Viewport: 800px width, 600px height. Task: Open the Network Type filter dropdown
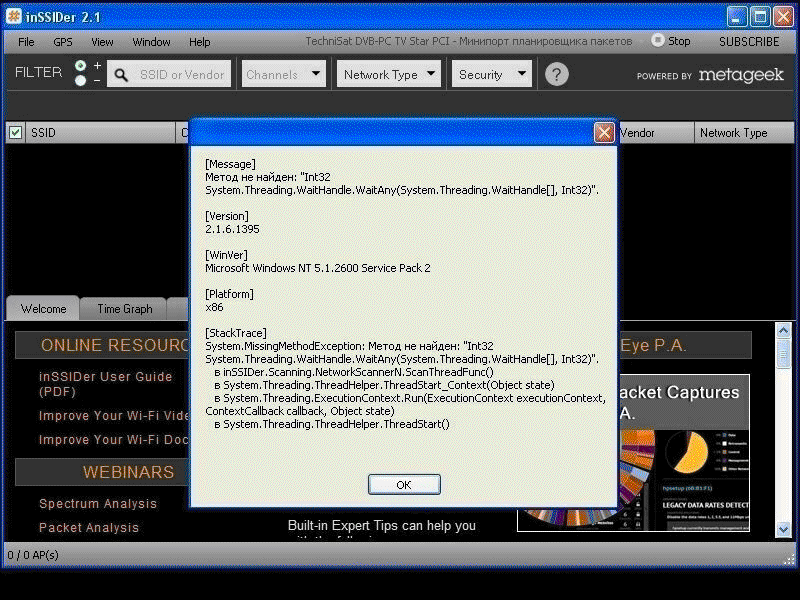coord(389,74)
